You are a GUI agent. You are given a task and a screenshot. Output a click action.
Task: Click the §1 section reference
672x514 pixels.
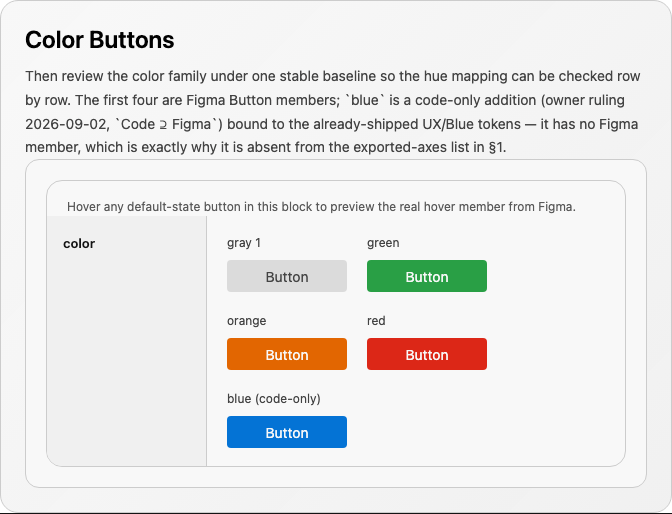point(497,147)
